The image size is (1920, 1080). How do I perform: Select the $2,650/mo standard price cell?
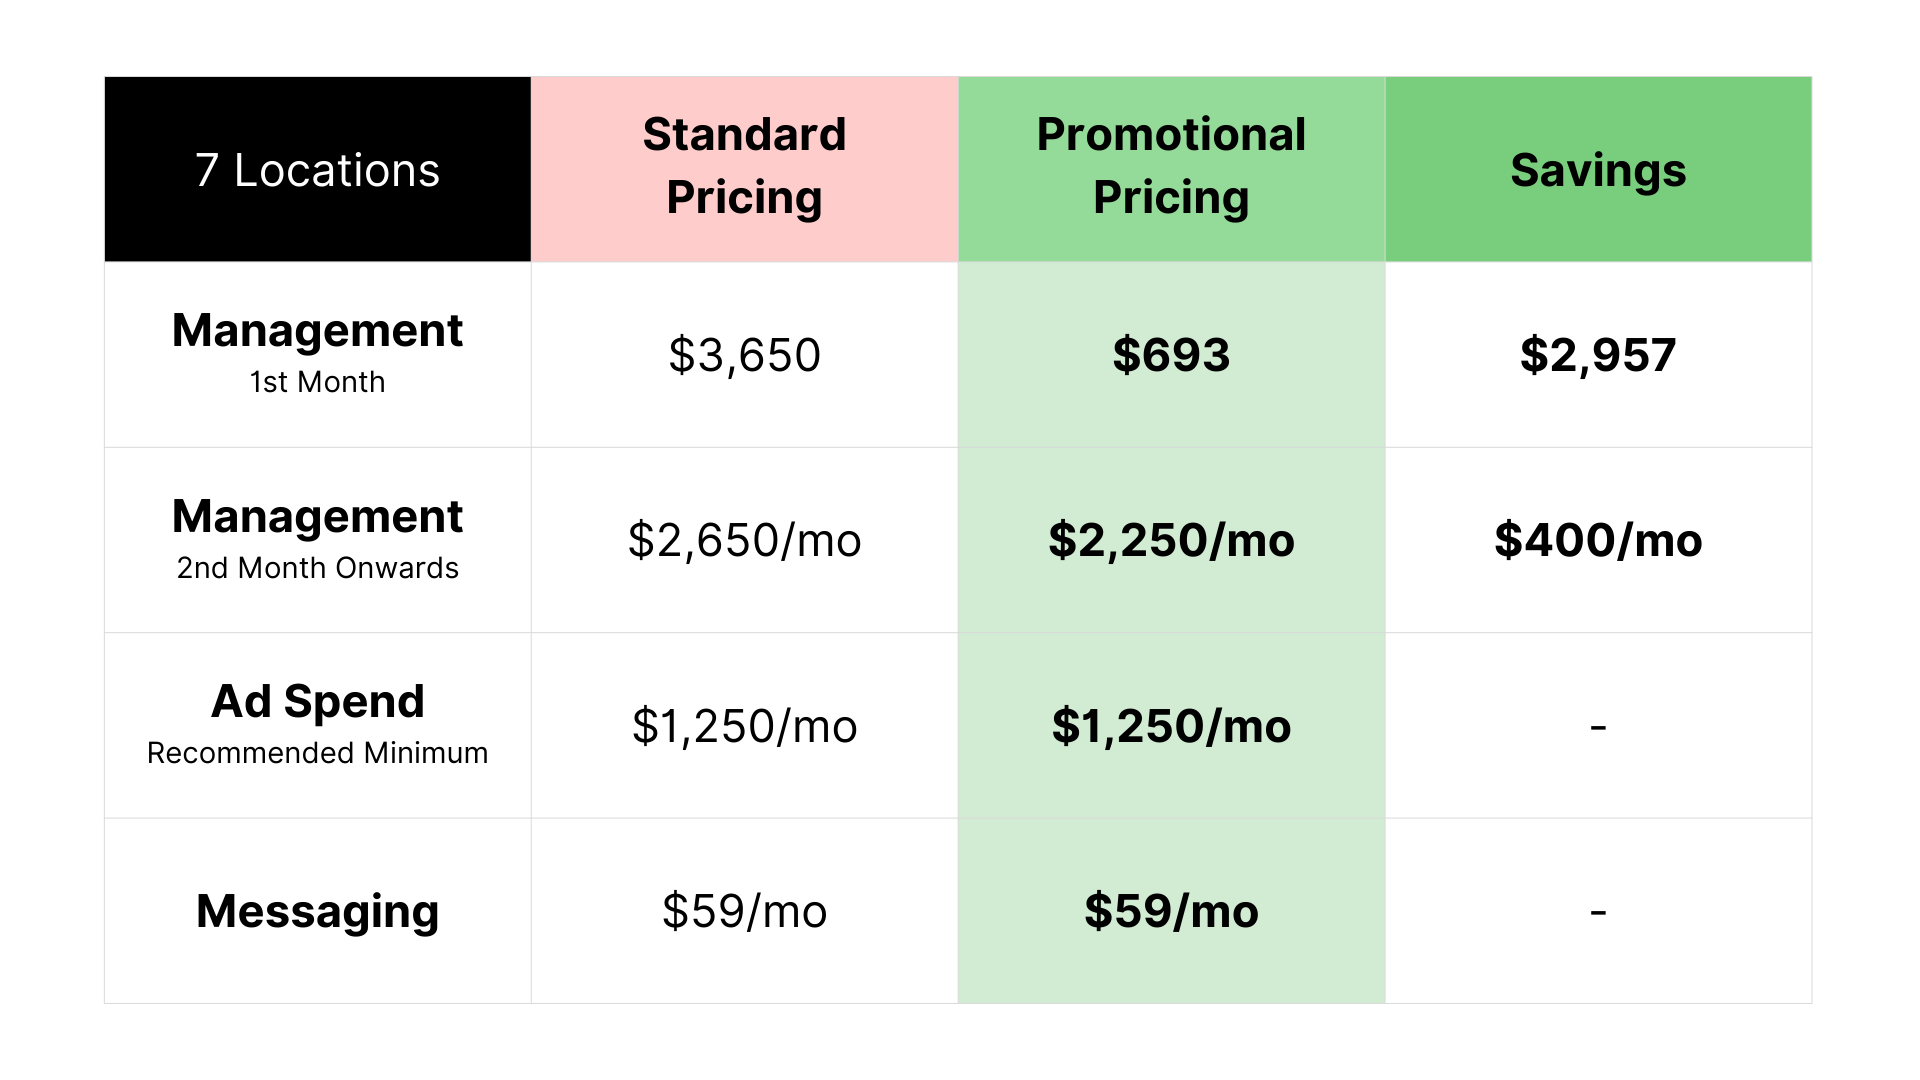[x=744, y=540]
